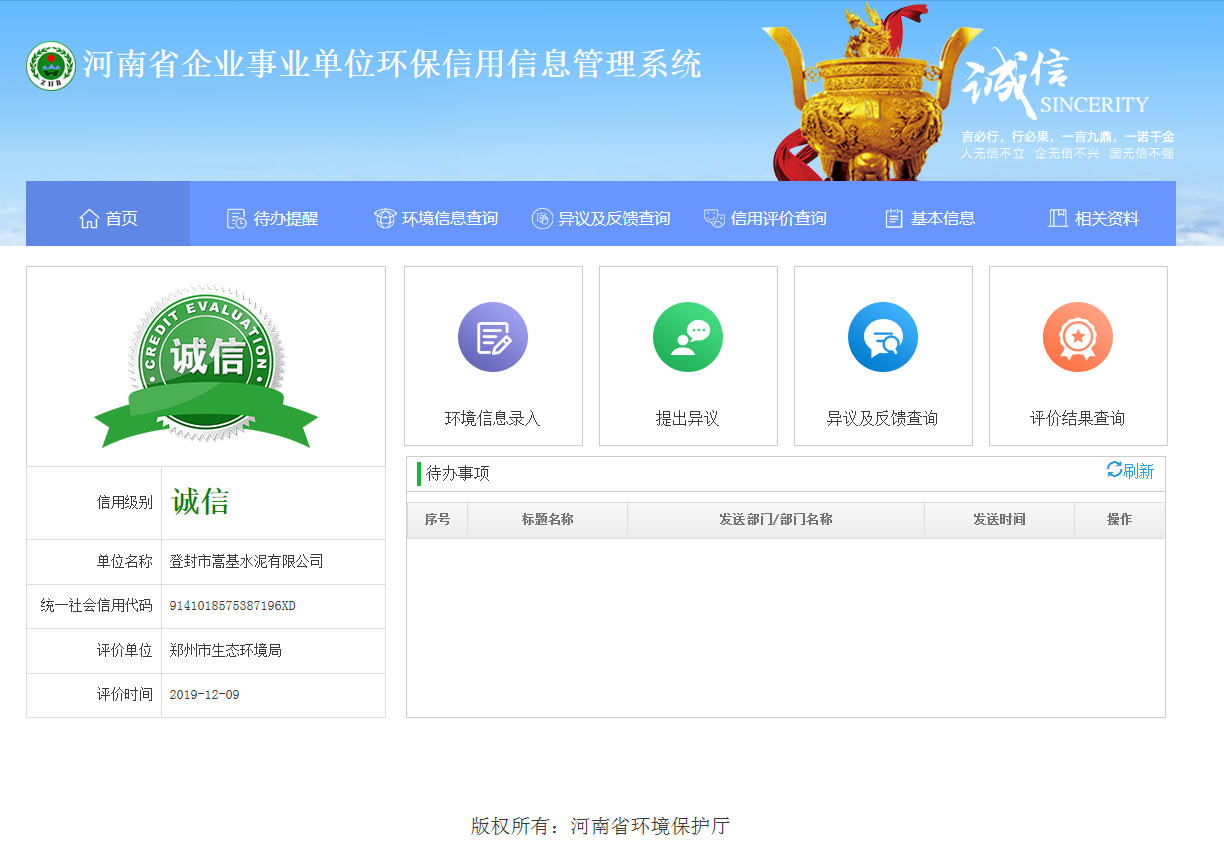Click the 发送部门/部门名称 column header
The image size is (1224, 866).
coord(775,520)
